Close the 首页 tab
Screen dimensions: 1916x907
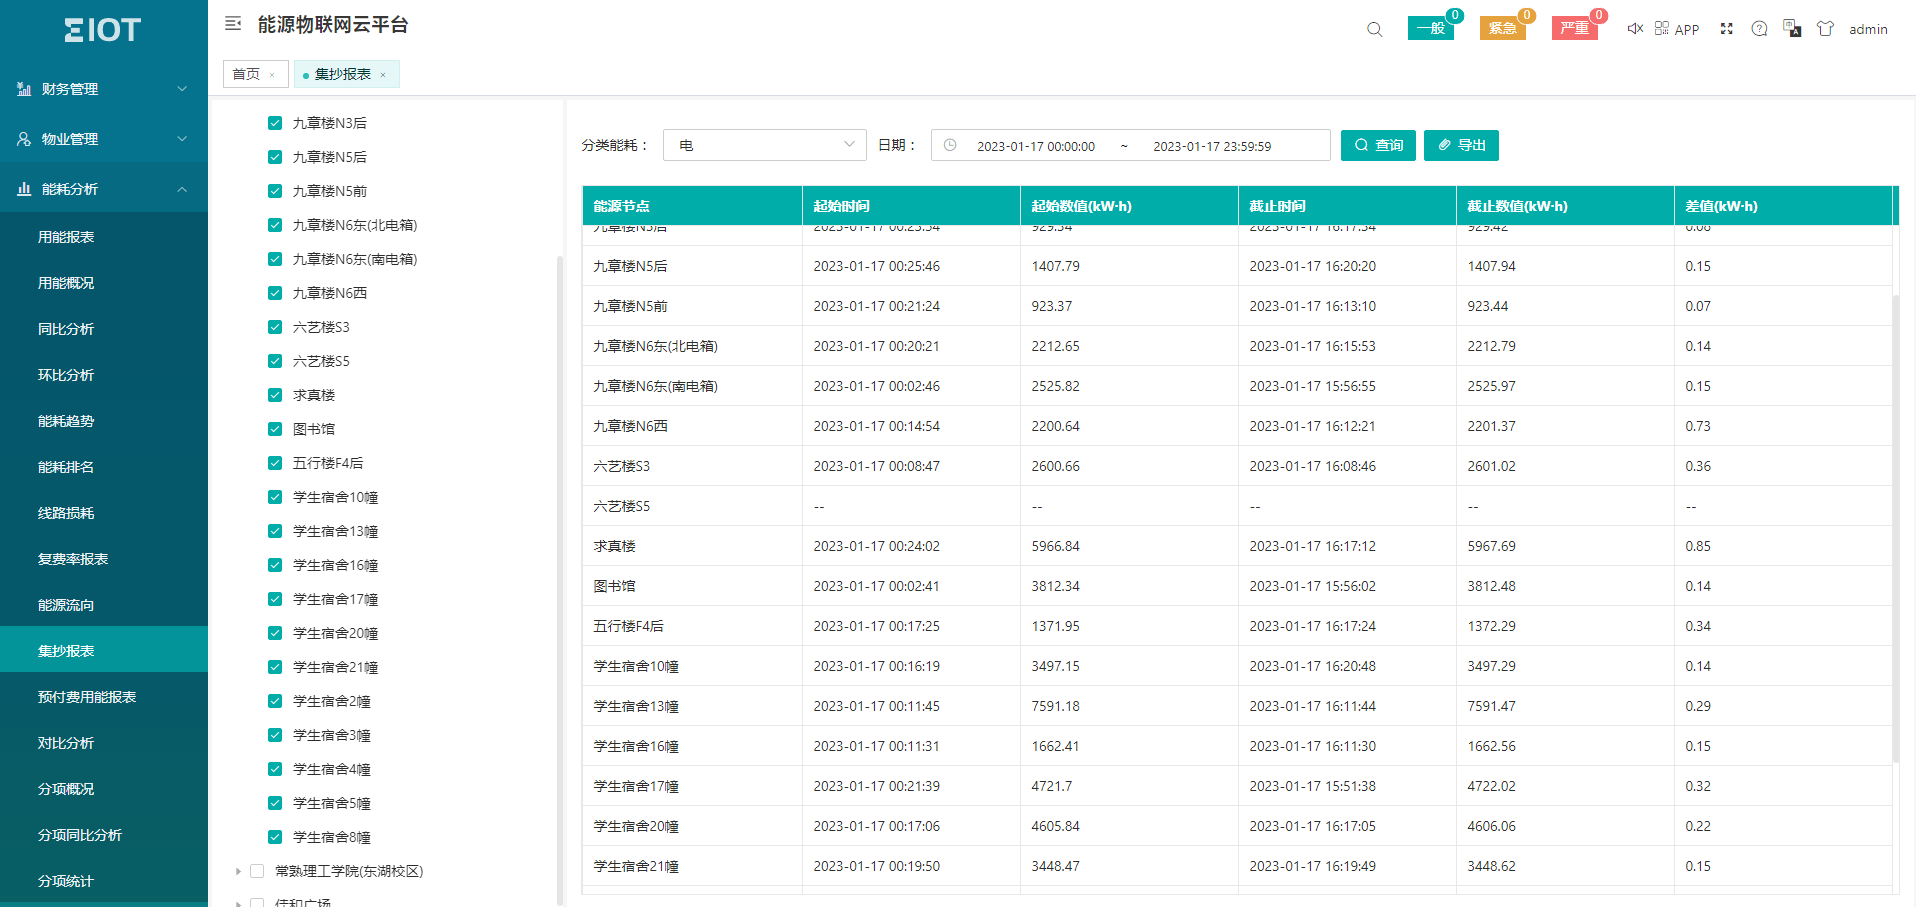(272, 75)
